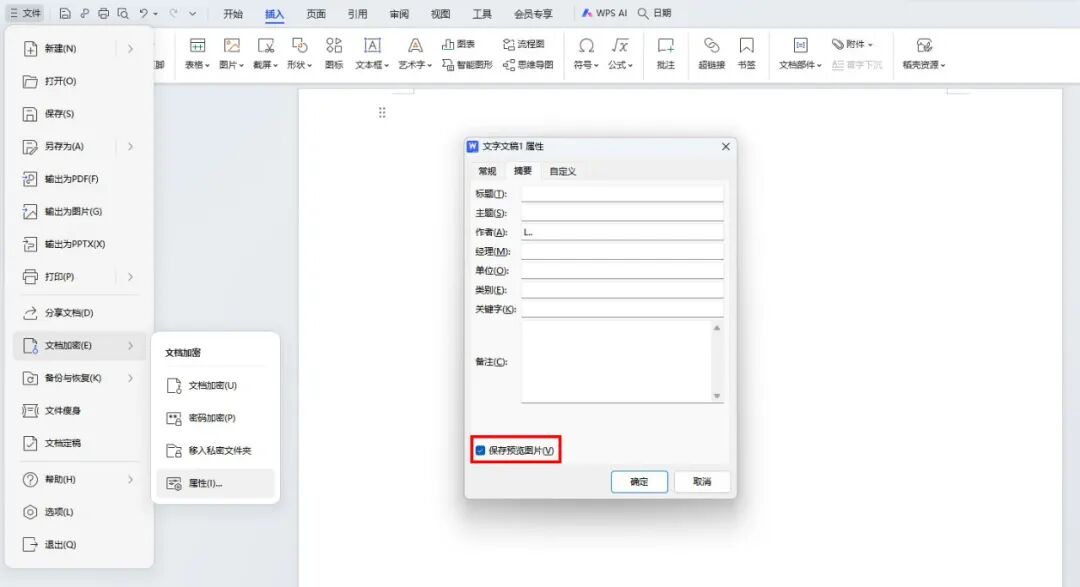Expand the 帮助(H) submenu arrow
The width and height of the screenshot is (1080, 587).
click(130, 479)
